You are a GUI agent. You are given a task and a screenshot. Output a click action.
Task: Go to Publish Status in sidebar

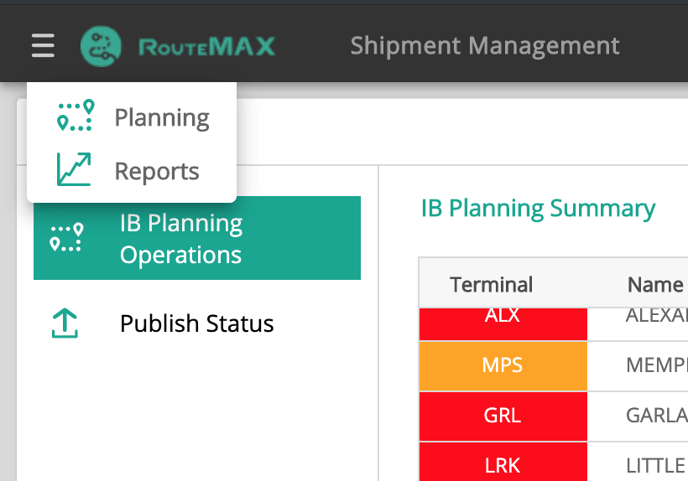[196, 324]
